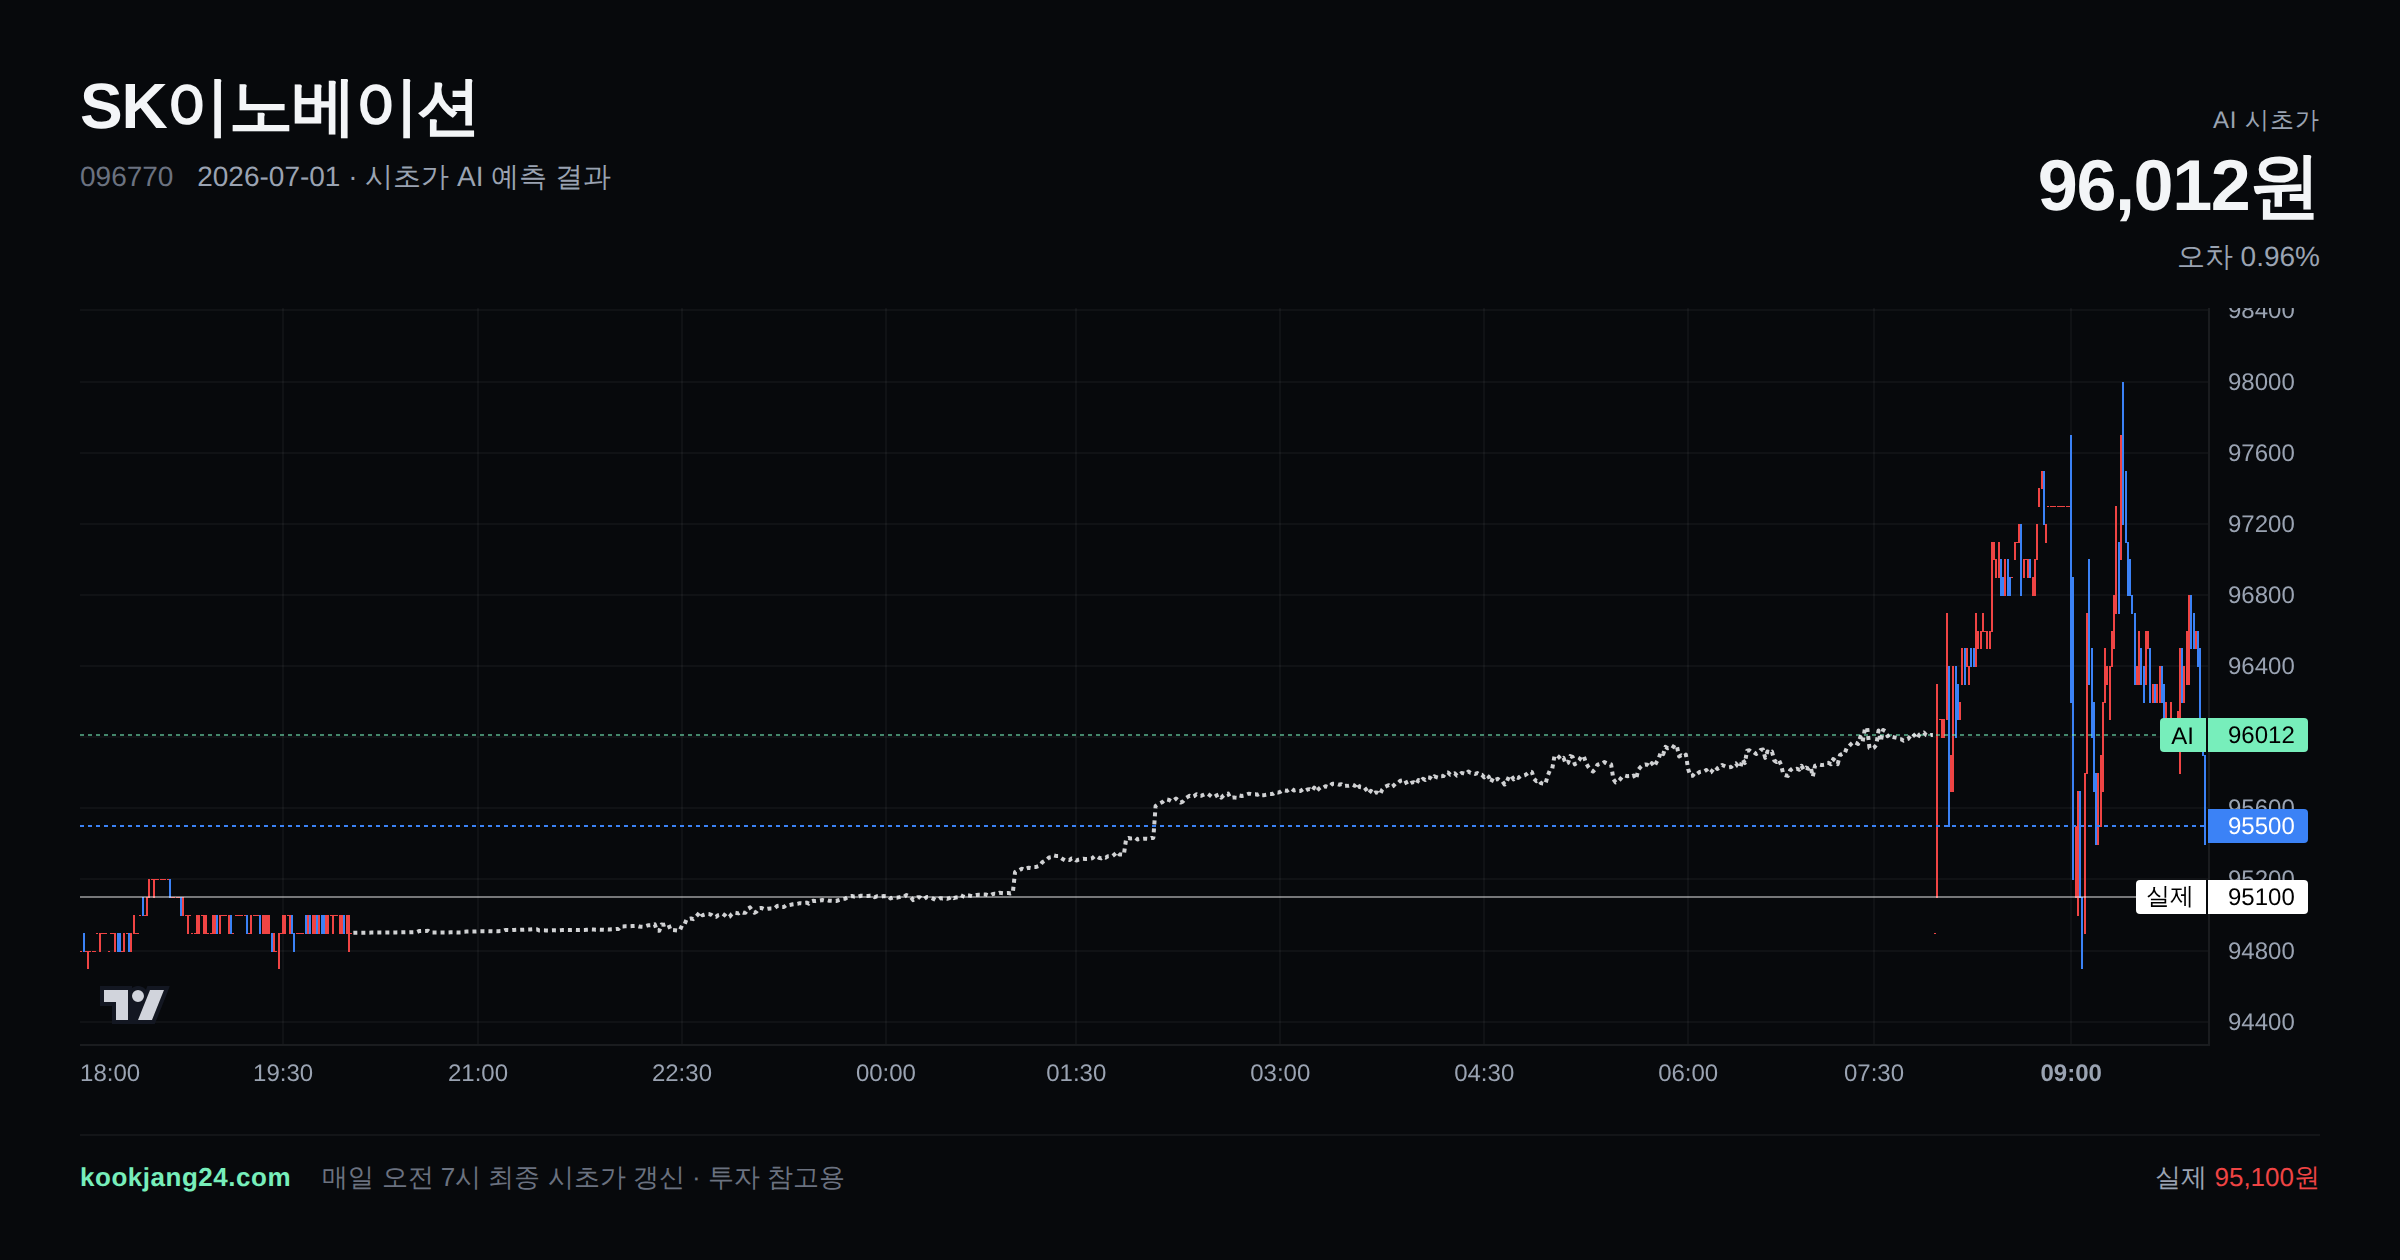Click the white 실제 95100 label
Viewport: 2400px width, 1260px height.
tap(2221, 897)
